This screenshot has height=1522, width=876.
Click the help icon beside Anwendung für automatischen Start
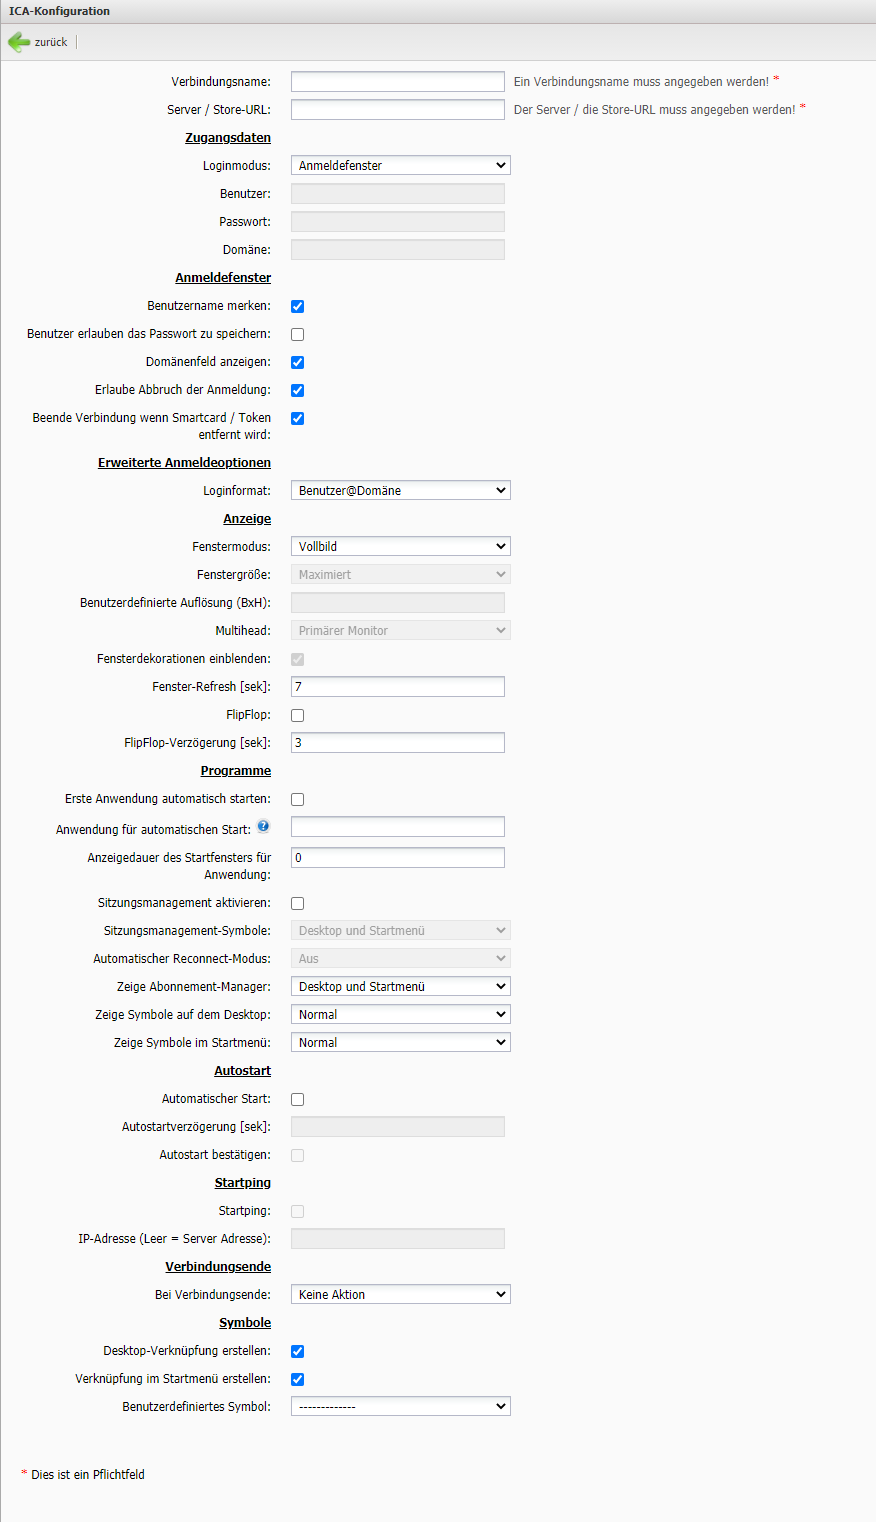tap(263, 826)
